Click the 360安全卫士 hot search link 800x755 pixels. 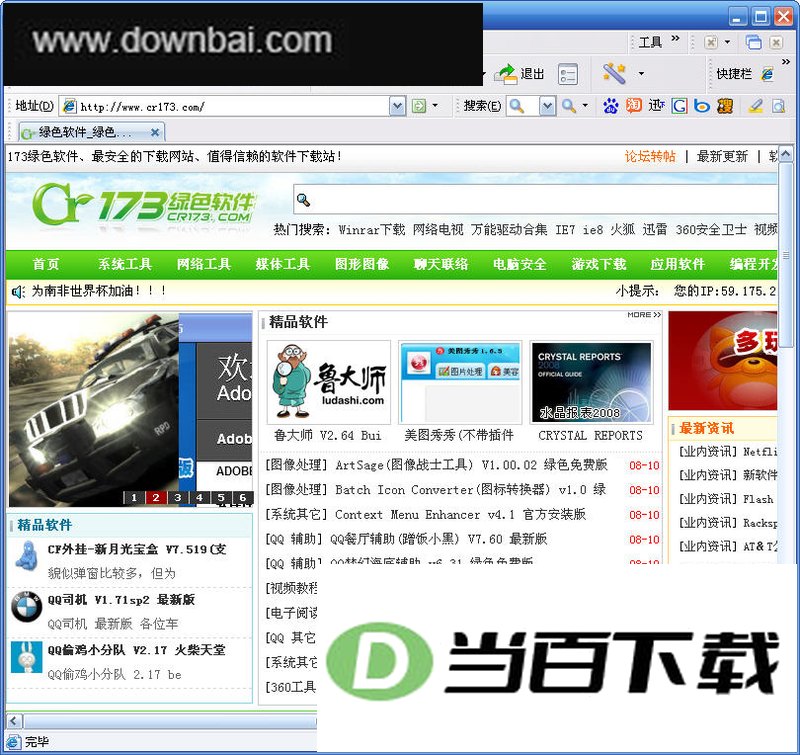[x=711, y=230]
